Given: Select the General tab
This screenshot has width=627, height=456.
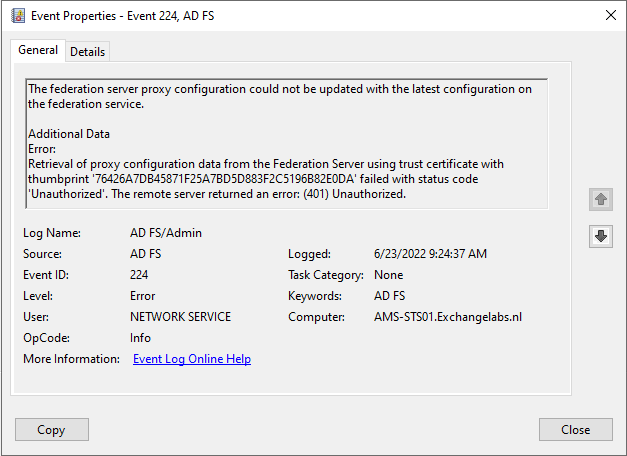Looking at the screenshot, I should (38, 51).
